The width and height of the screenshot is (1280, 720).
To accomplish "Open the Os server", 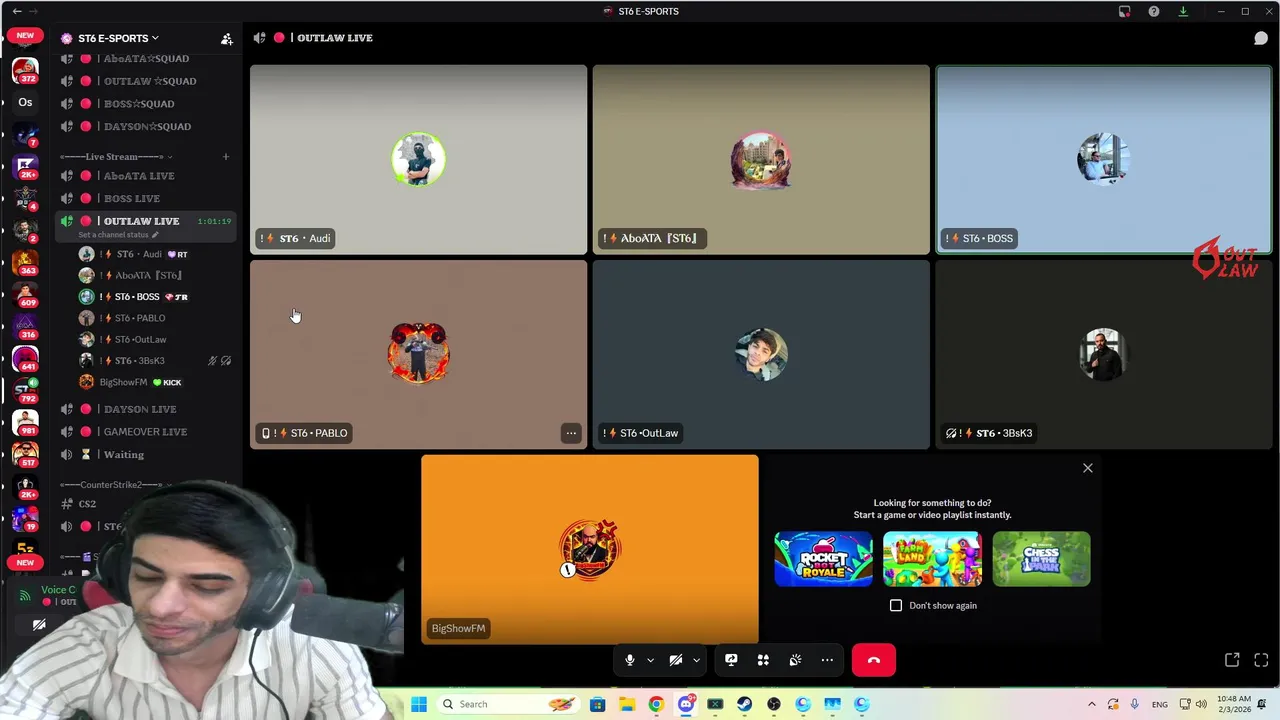I will tap(25, 102).
